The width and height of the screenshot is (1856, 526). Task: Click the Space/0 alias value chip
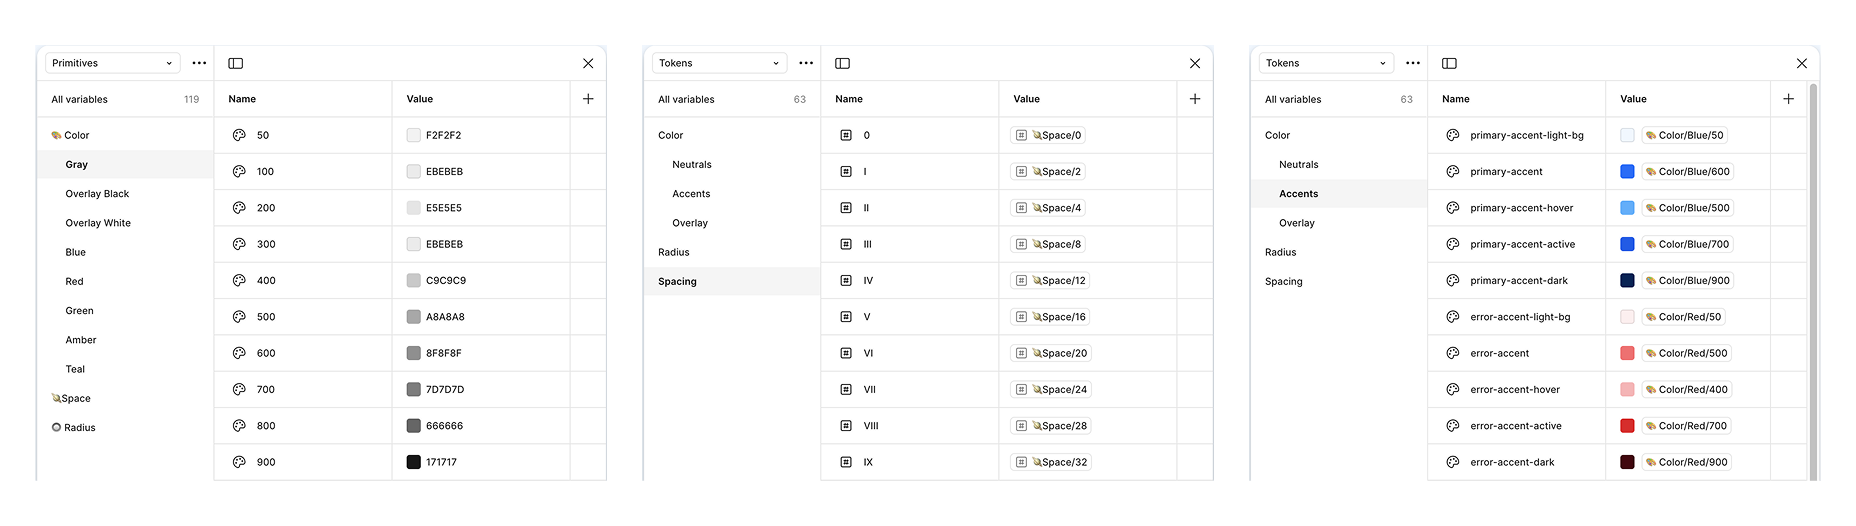(1048, 135)
